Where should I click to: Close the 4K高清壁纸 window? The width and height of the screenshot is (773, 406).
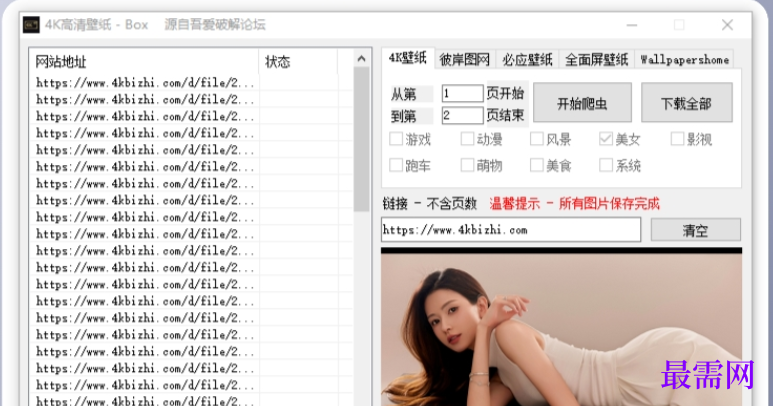[x=727, y=25]
